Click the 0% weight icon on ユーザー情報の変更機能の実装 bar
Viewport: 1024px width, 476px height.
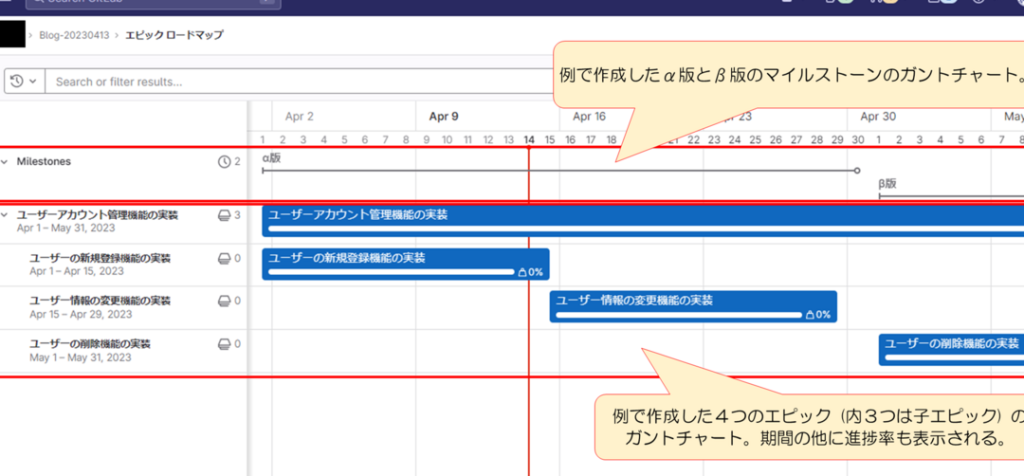tap(810, 315)
